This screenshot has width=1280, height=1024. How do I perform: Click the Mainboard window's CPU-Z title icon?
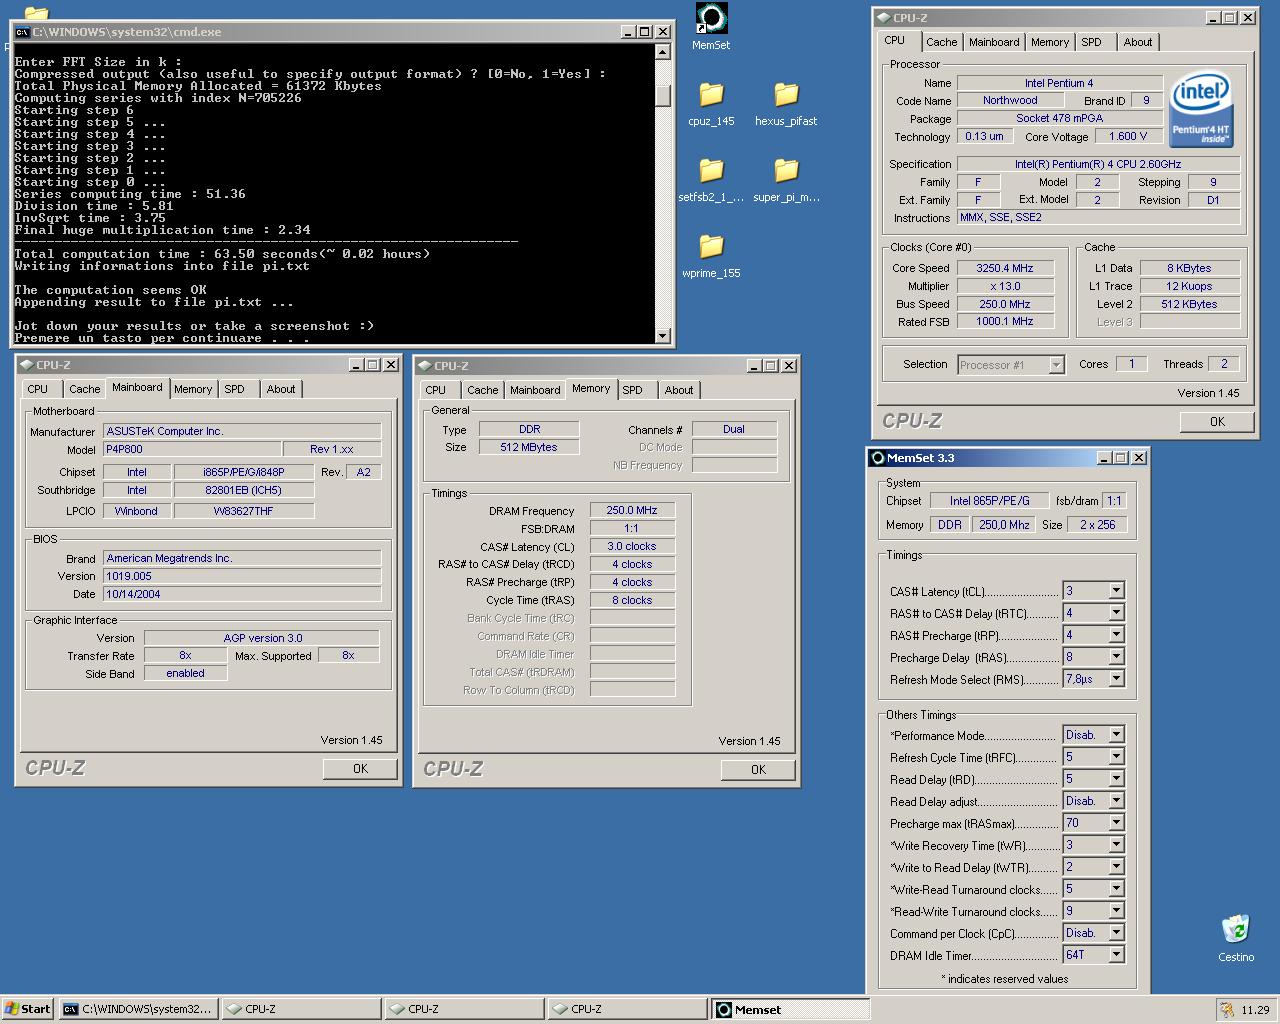click(x=26, y=365)
